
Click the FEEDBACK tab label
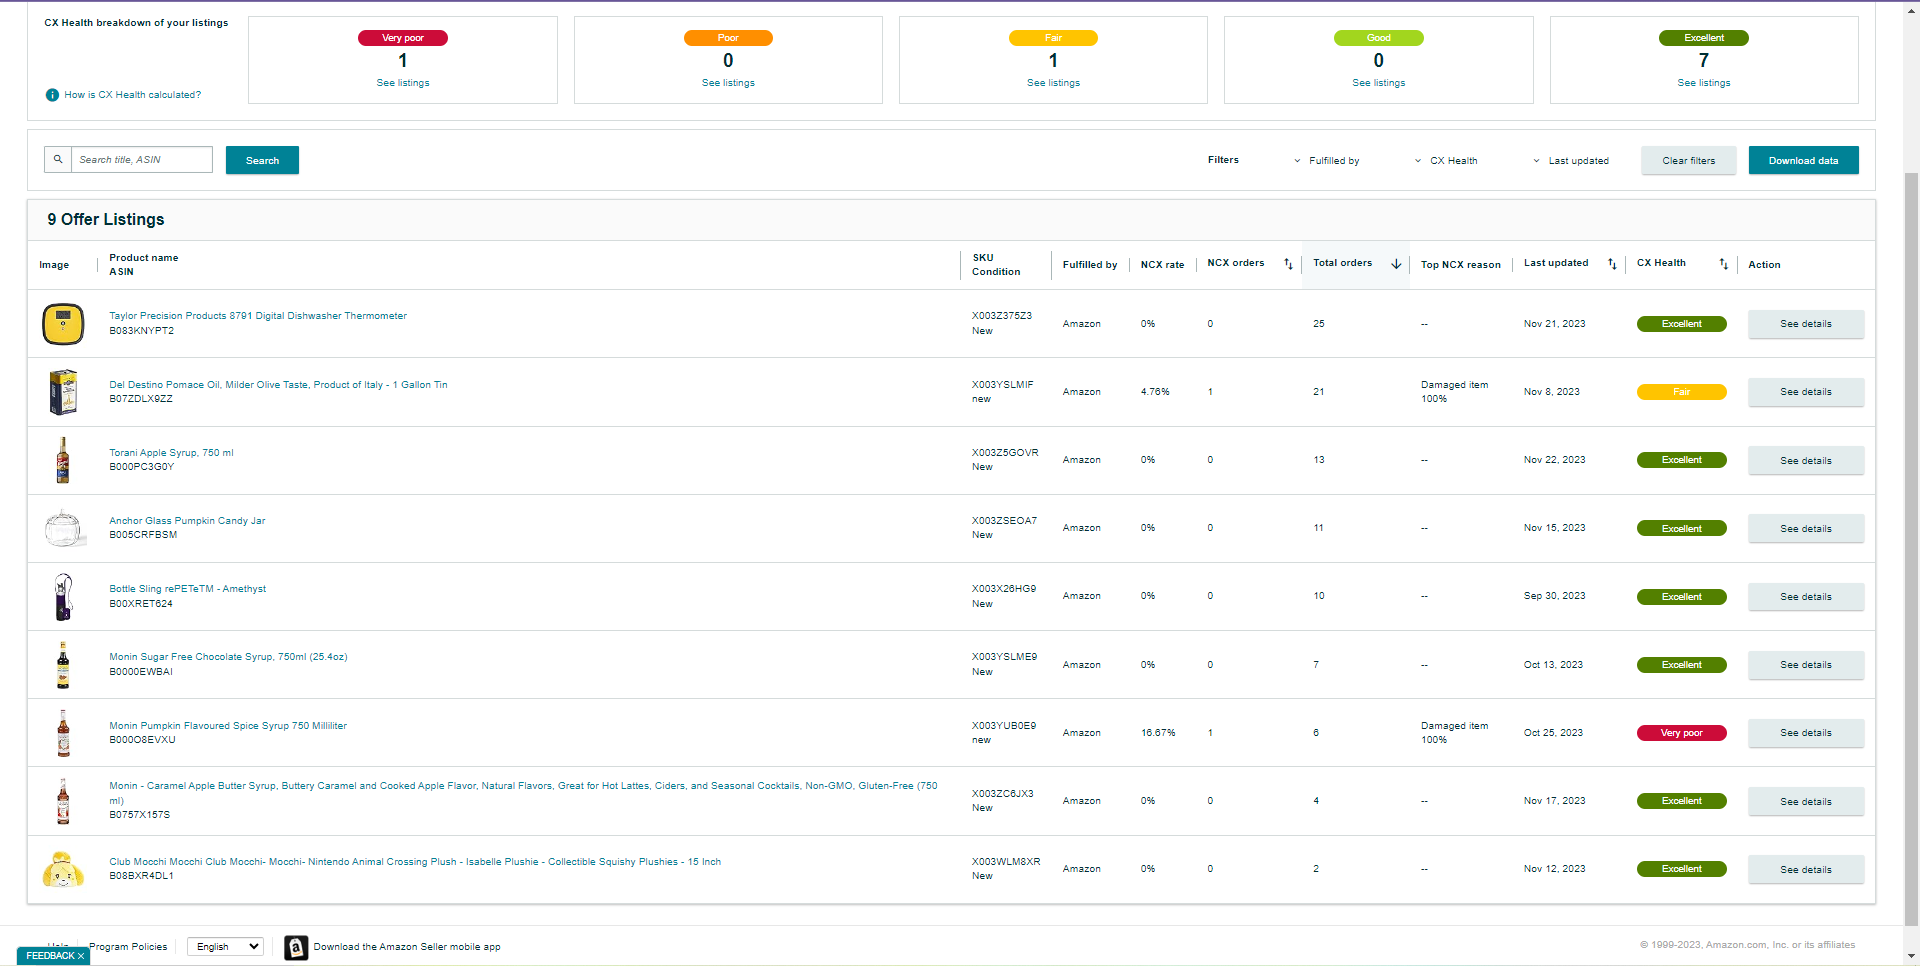click(50, 956)
